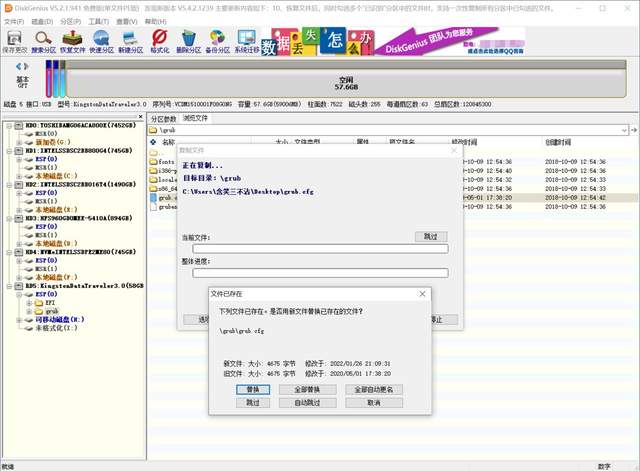Click the first purple partition segment on disk bar
640x471 pixels.
[49, 79]
